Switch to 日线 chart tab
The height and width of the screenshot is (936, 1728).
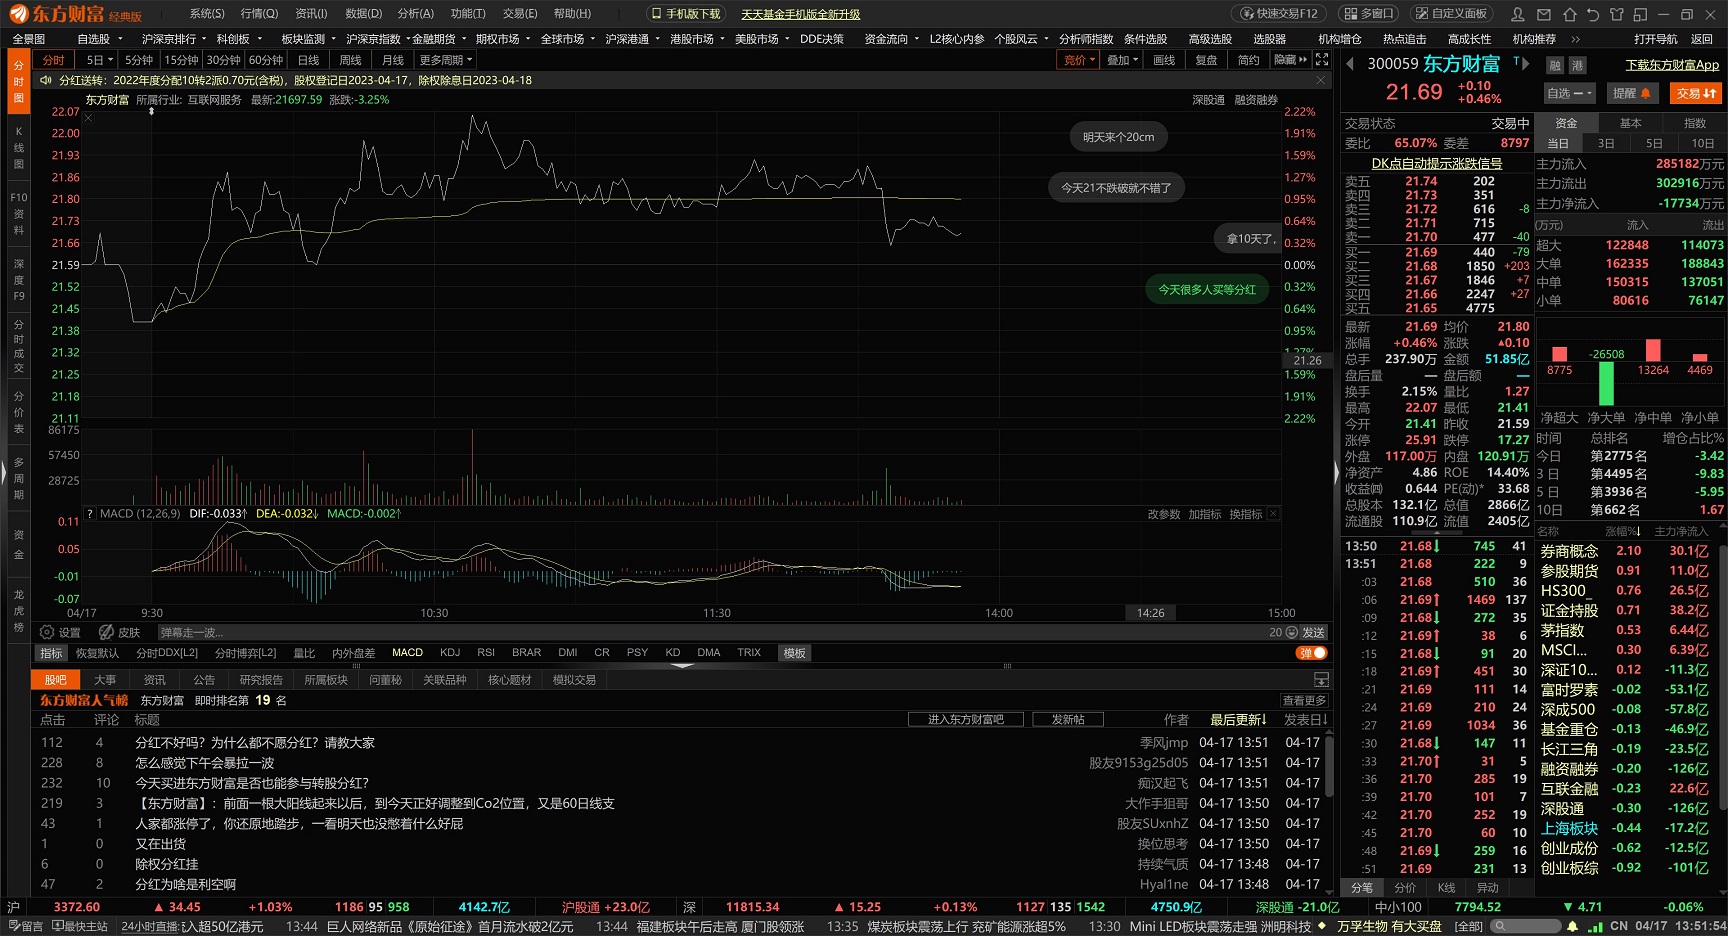pyautogui.click(x=309, y=60)
